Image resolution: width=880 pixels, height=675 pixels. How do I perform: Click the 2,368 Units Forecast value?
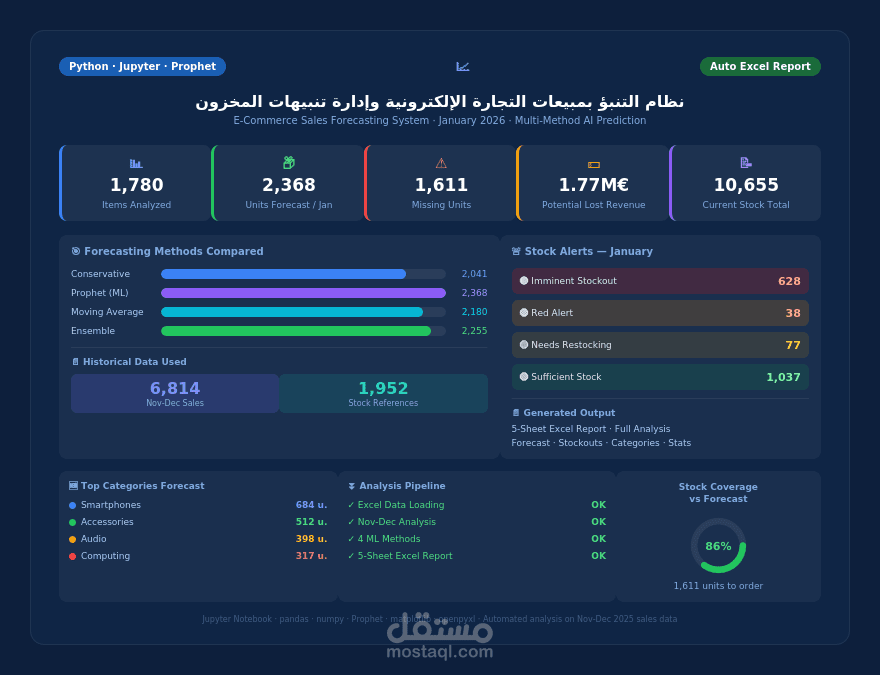289,185
